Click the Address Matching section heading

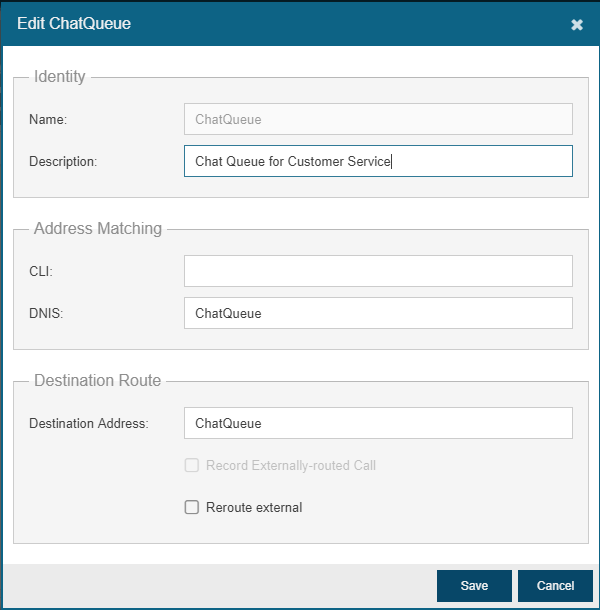pyautogui.click(x=98, y=228)
